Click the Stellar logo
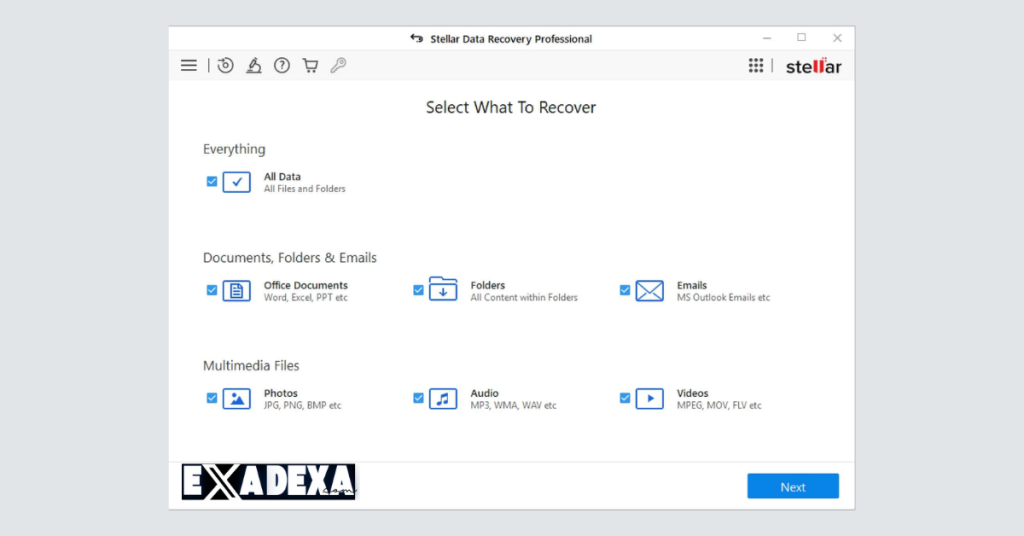1024x536 pixels. pyautogui.click(x=813, y=66)
